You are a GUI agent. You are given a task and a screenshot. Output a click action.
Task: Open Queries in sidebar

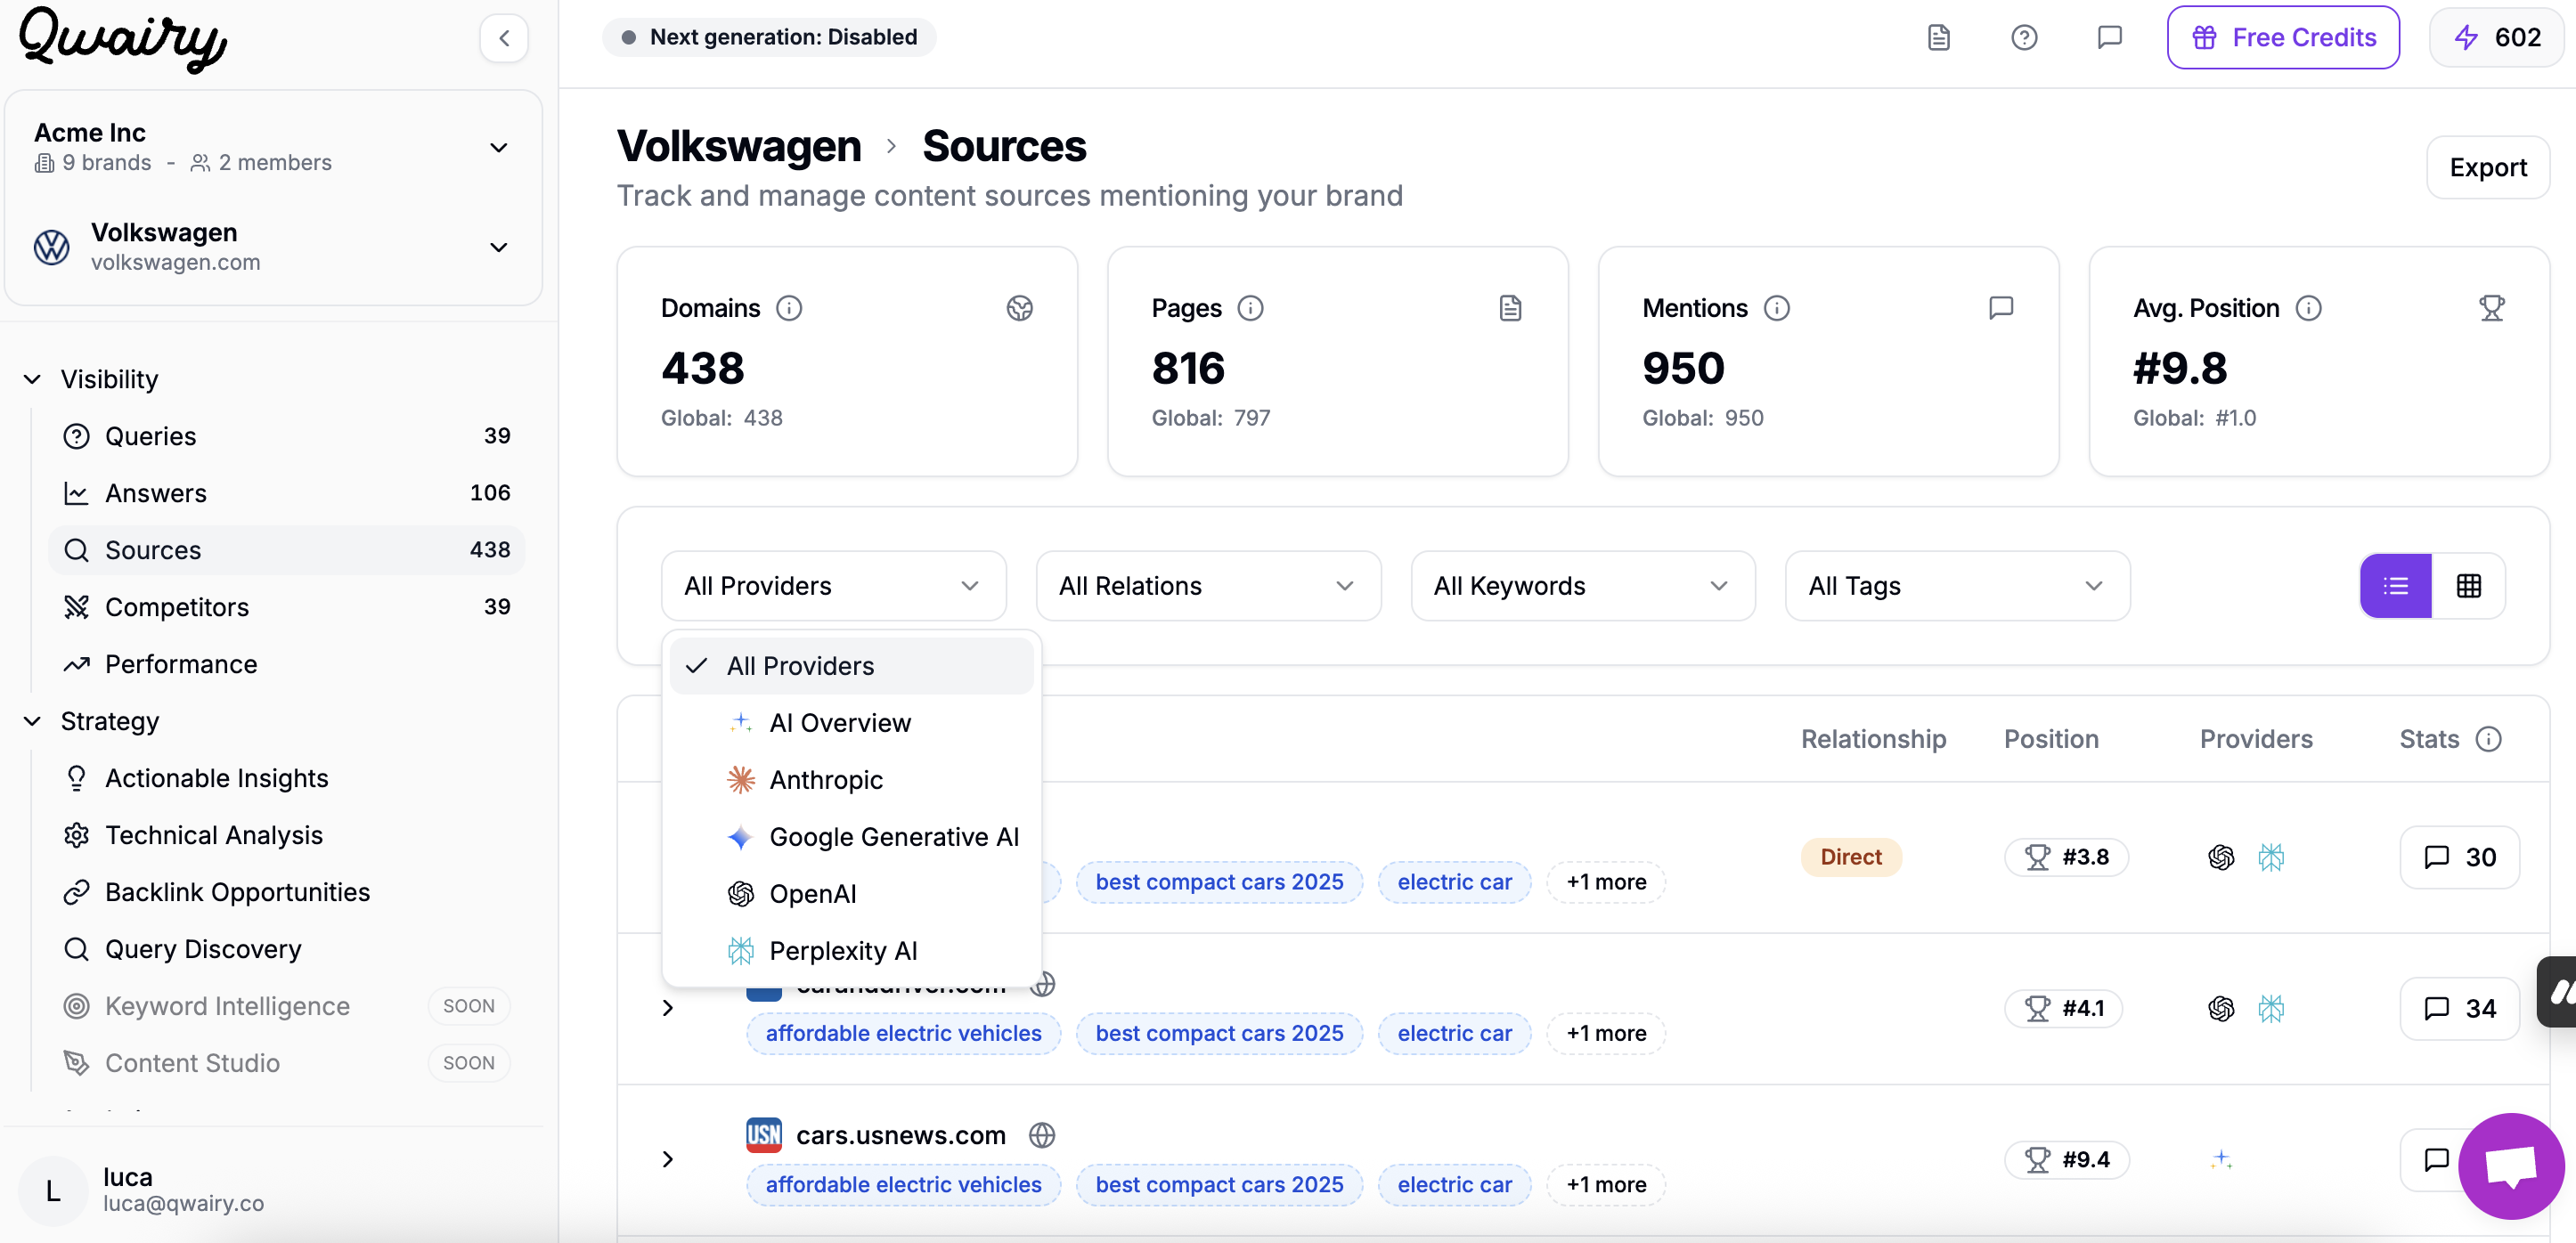[x=286, y=436]
